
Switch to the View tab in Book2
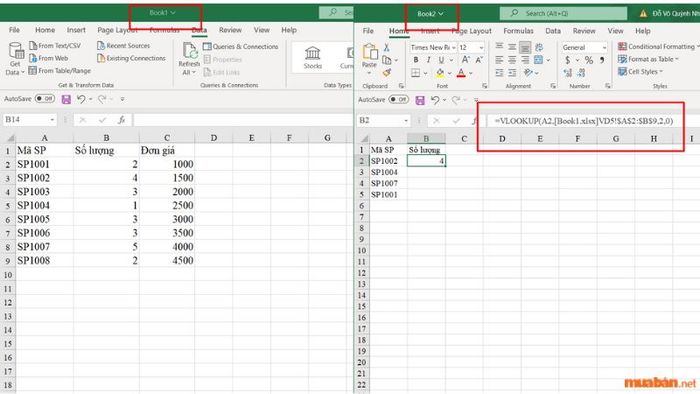click(615, 31)
